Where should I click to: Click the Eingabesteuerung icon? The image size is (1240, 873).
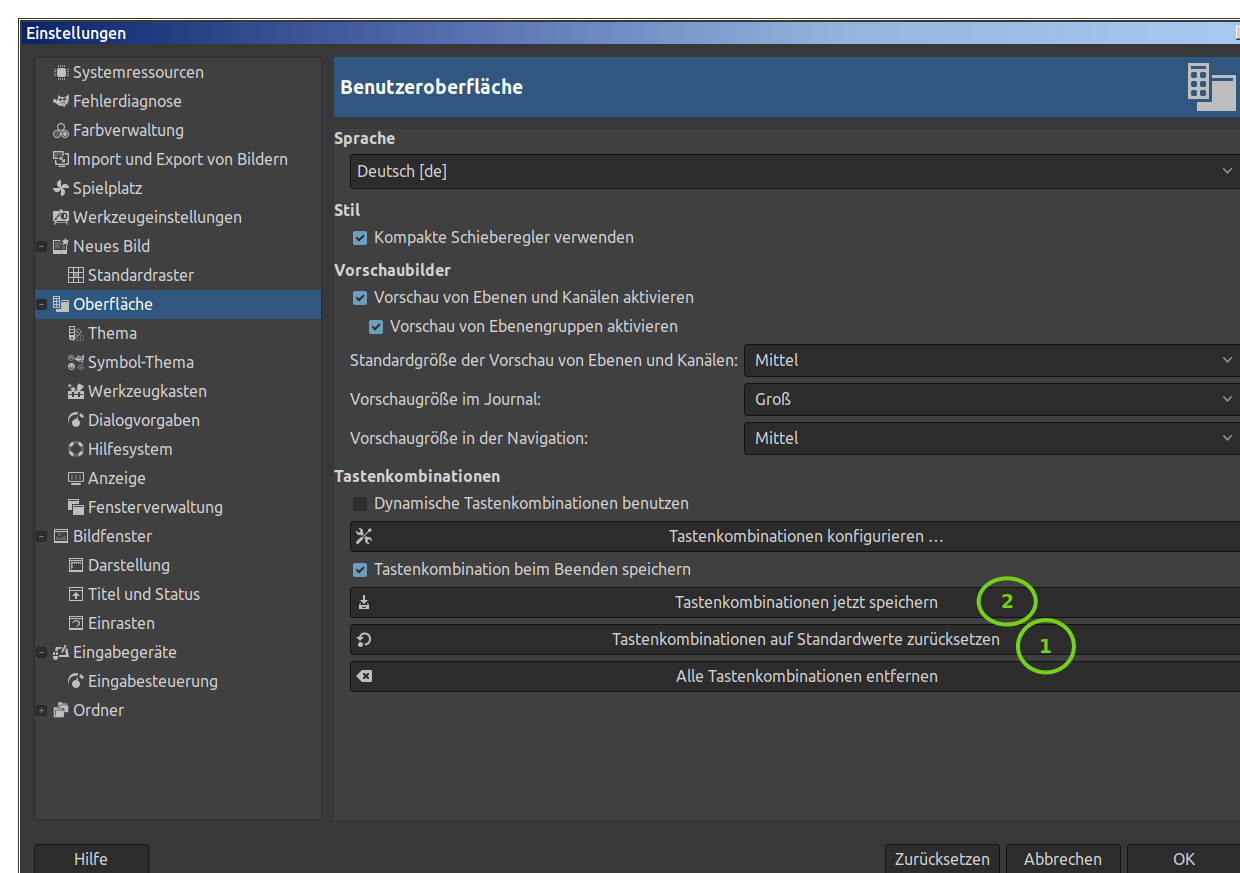pyautogui.click(x=76, y=682)
